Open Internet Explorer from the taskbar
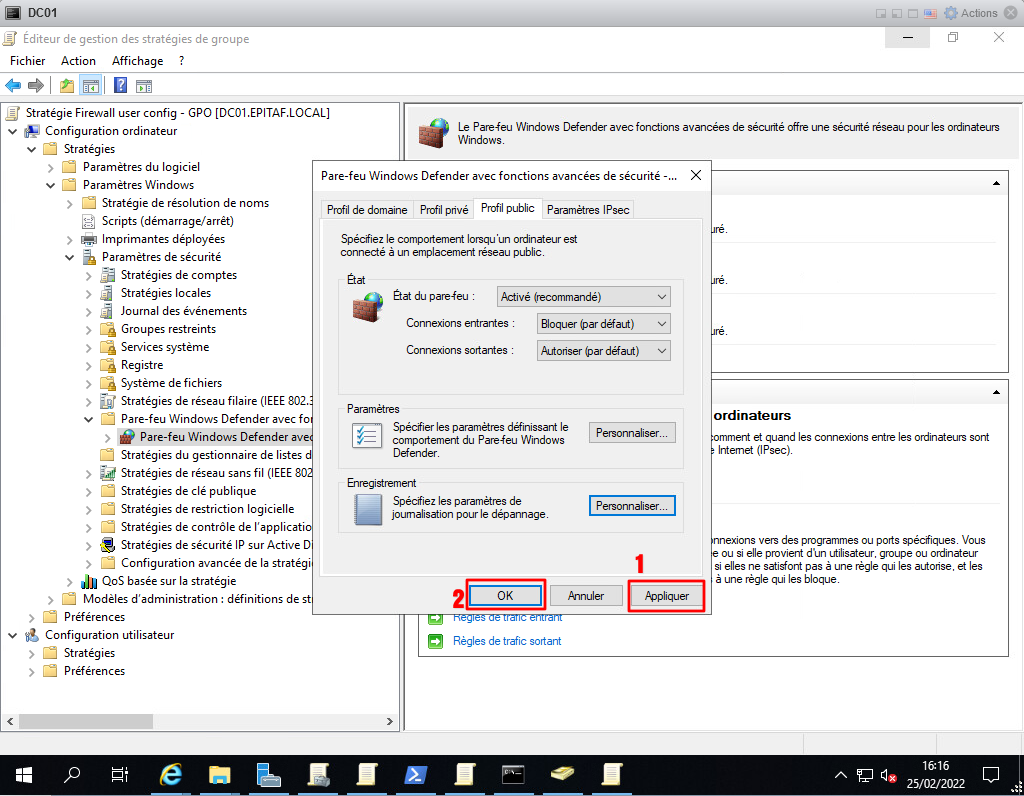1024x796 pixels. (172, 774)
